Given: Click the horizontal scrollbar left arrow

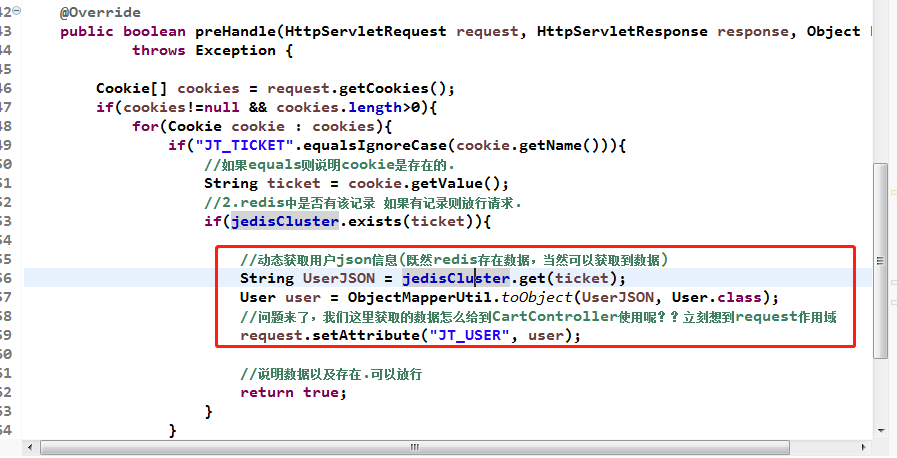Looking at the screenshot, I should tap(30, 447).
